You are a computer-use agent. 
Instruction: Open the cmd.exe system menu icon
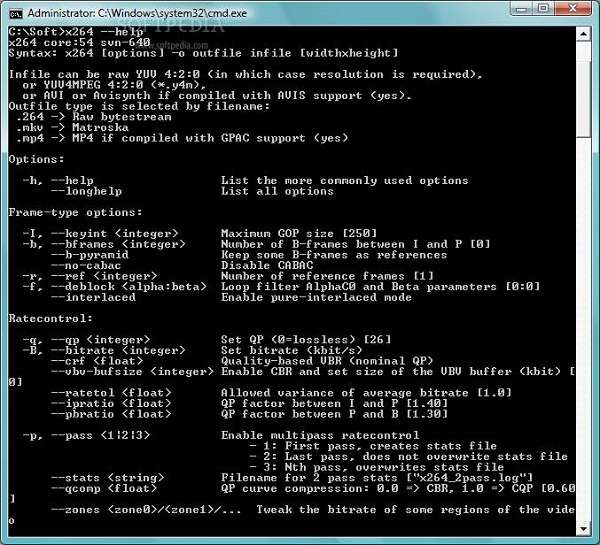[16, 14]
